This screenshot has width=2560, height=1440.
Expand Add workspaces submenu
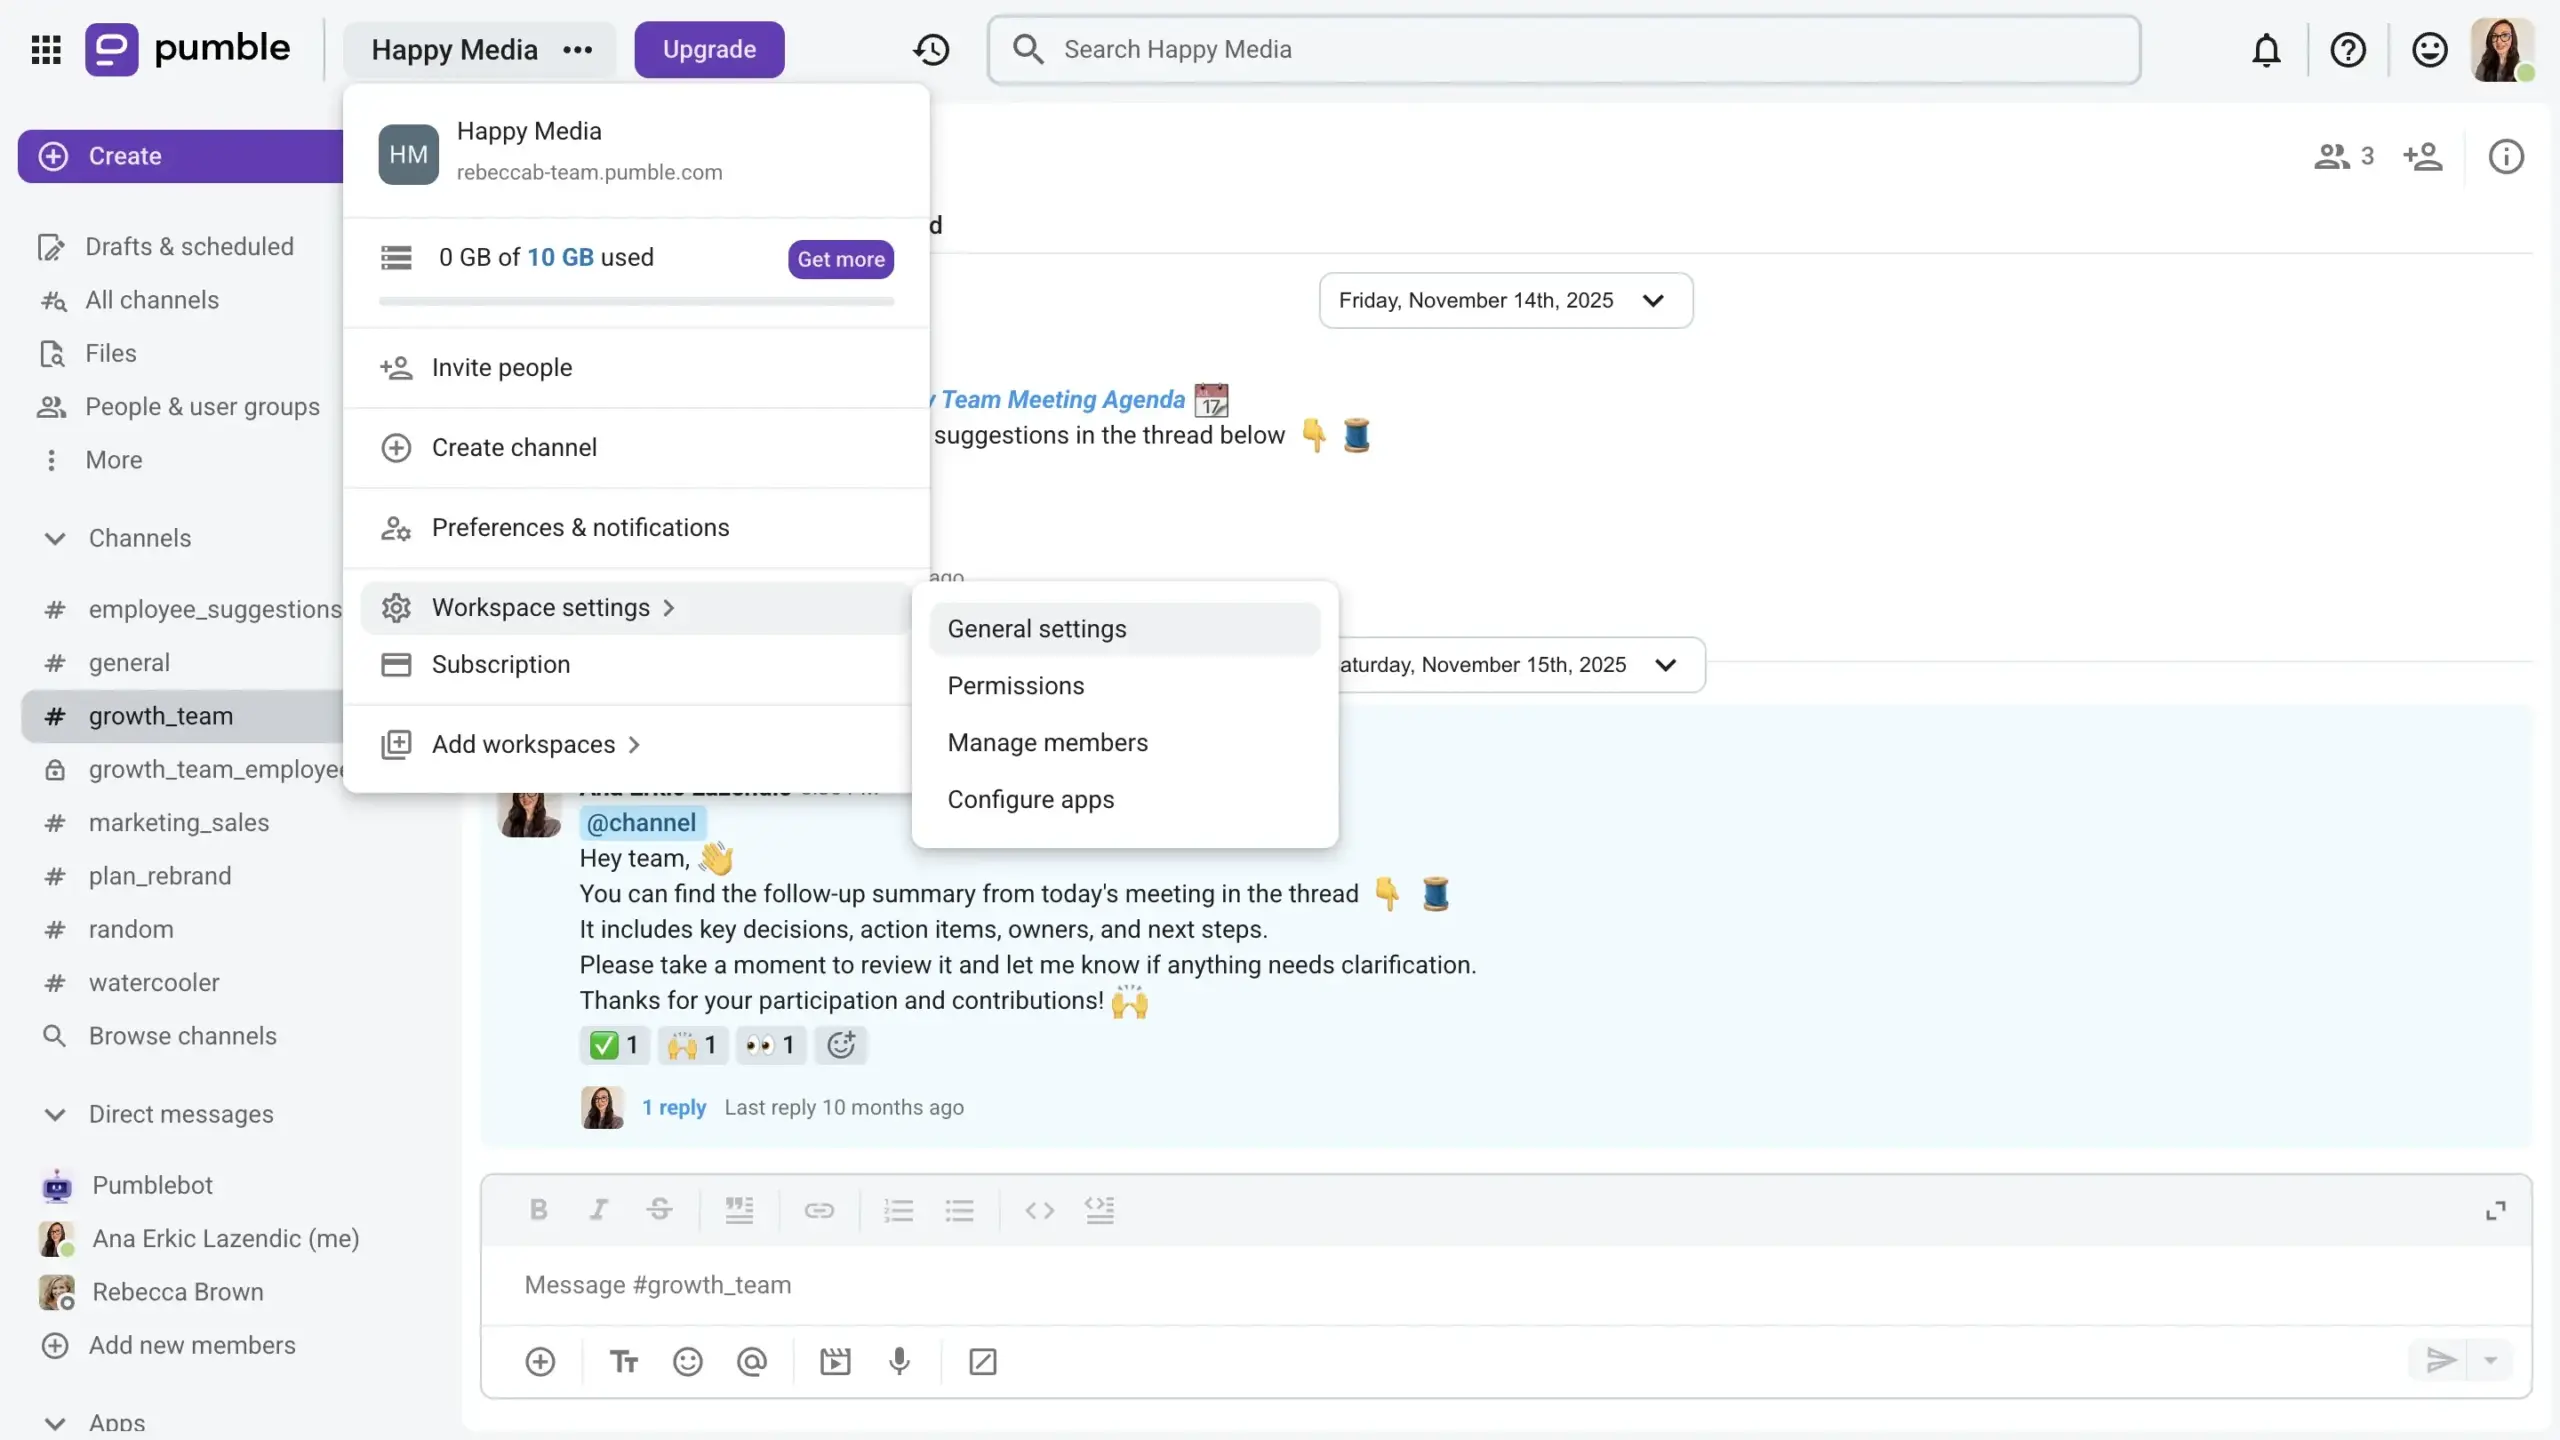point(636,744)
